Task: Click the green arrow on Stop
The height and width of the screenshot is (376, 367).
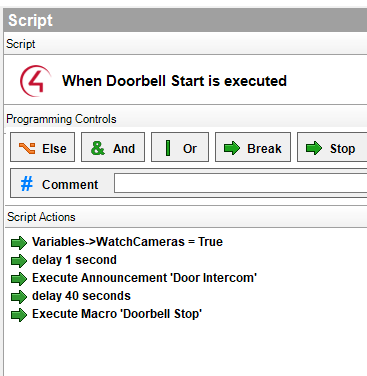Action: 314,148
